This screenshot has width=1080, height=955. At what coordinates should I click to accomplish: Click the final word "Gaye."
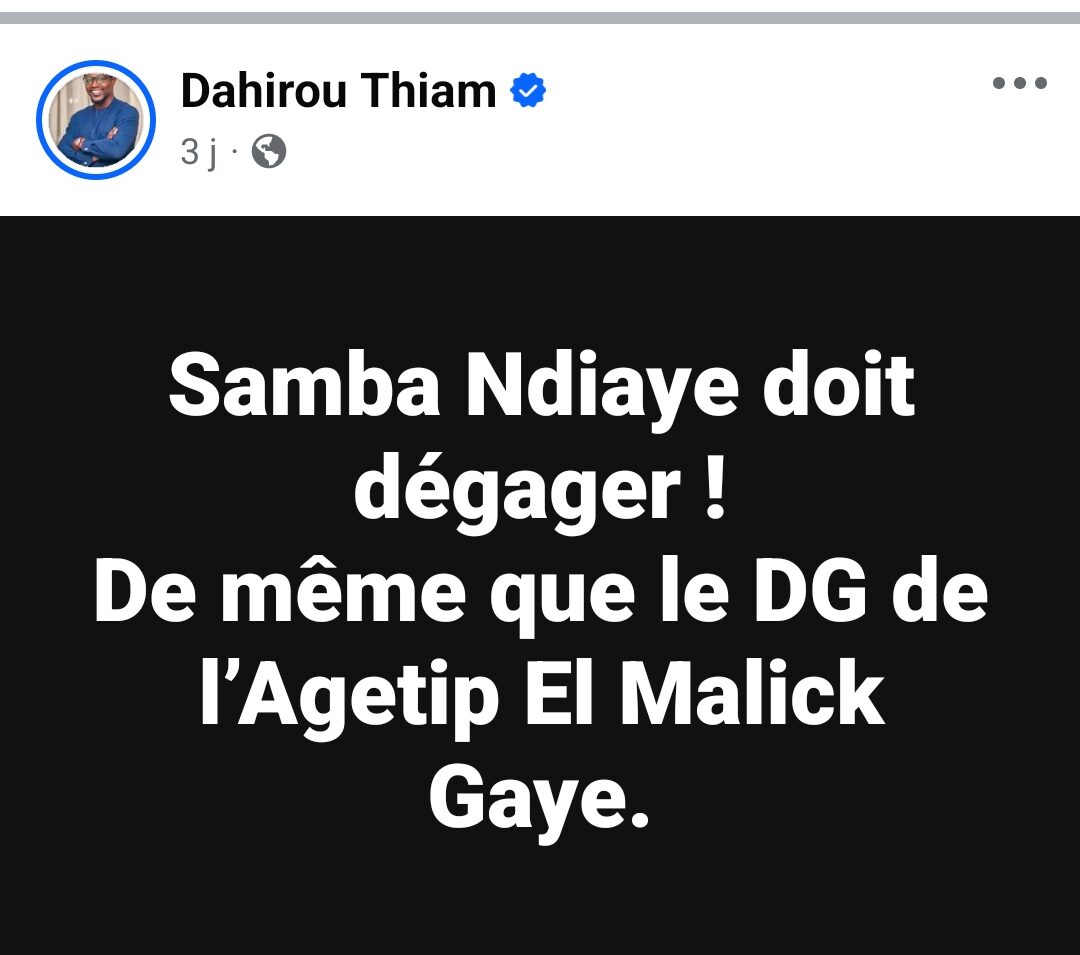click(x=539, y=802)
